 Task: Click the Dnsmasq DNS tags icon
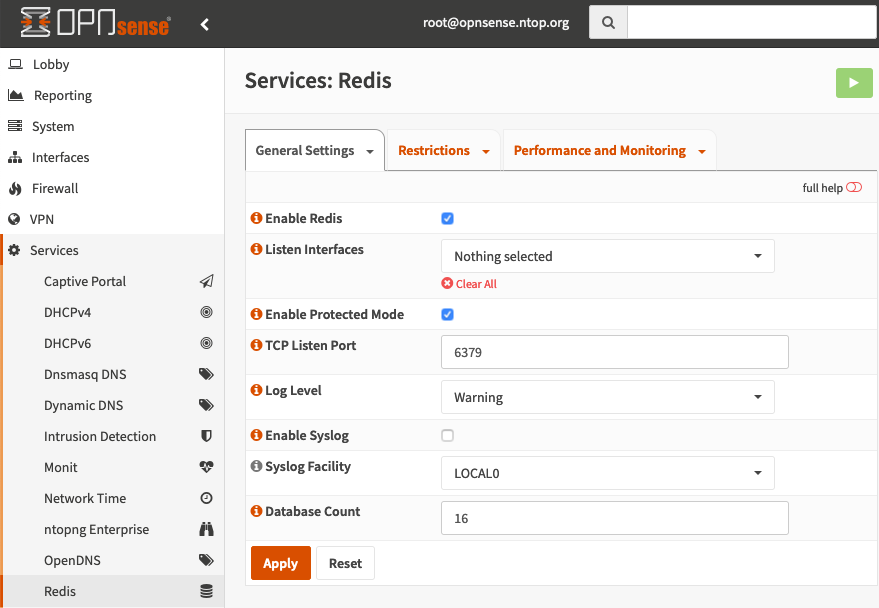click(x=206, y=374)
